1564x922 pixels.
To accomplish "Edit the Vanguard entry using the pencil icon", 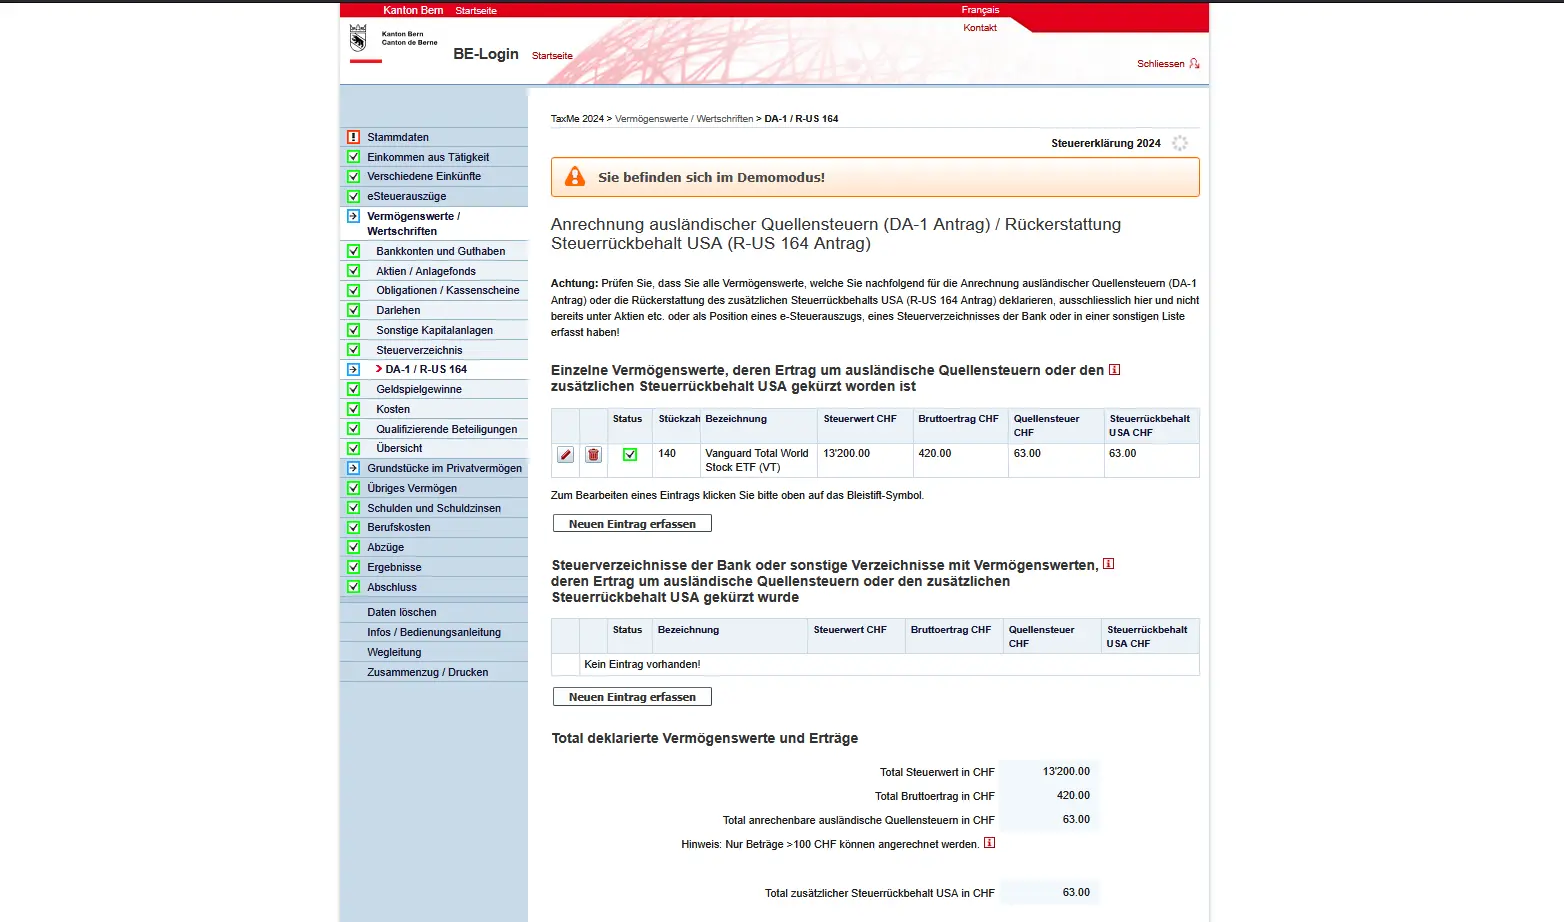I will [x=565, y=455].
